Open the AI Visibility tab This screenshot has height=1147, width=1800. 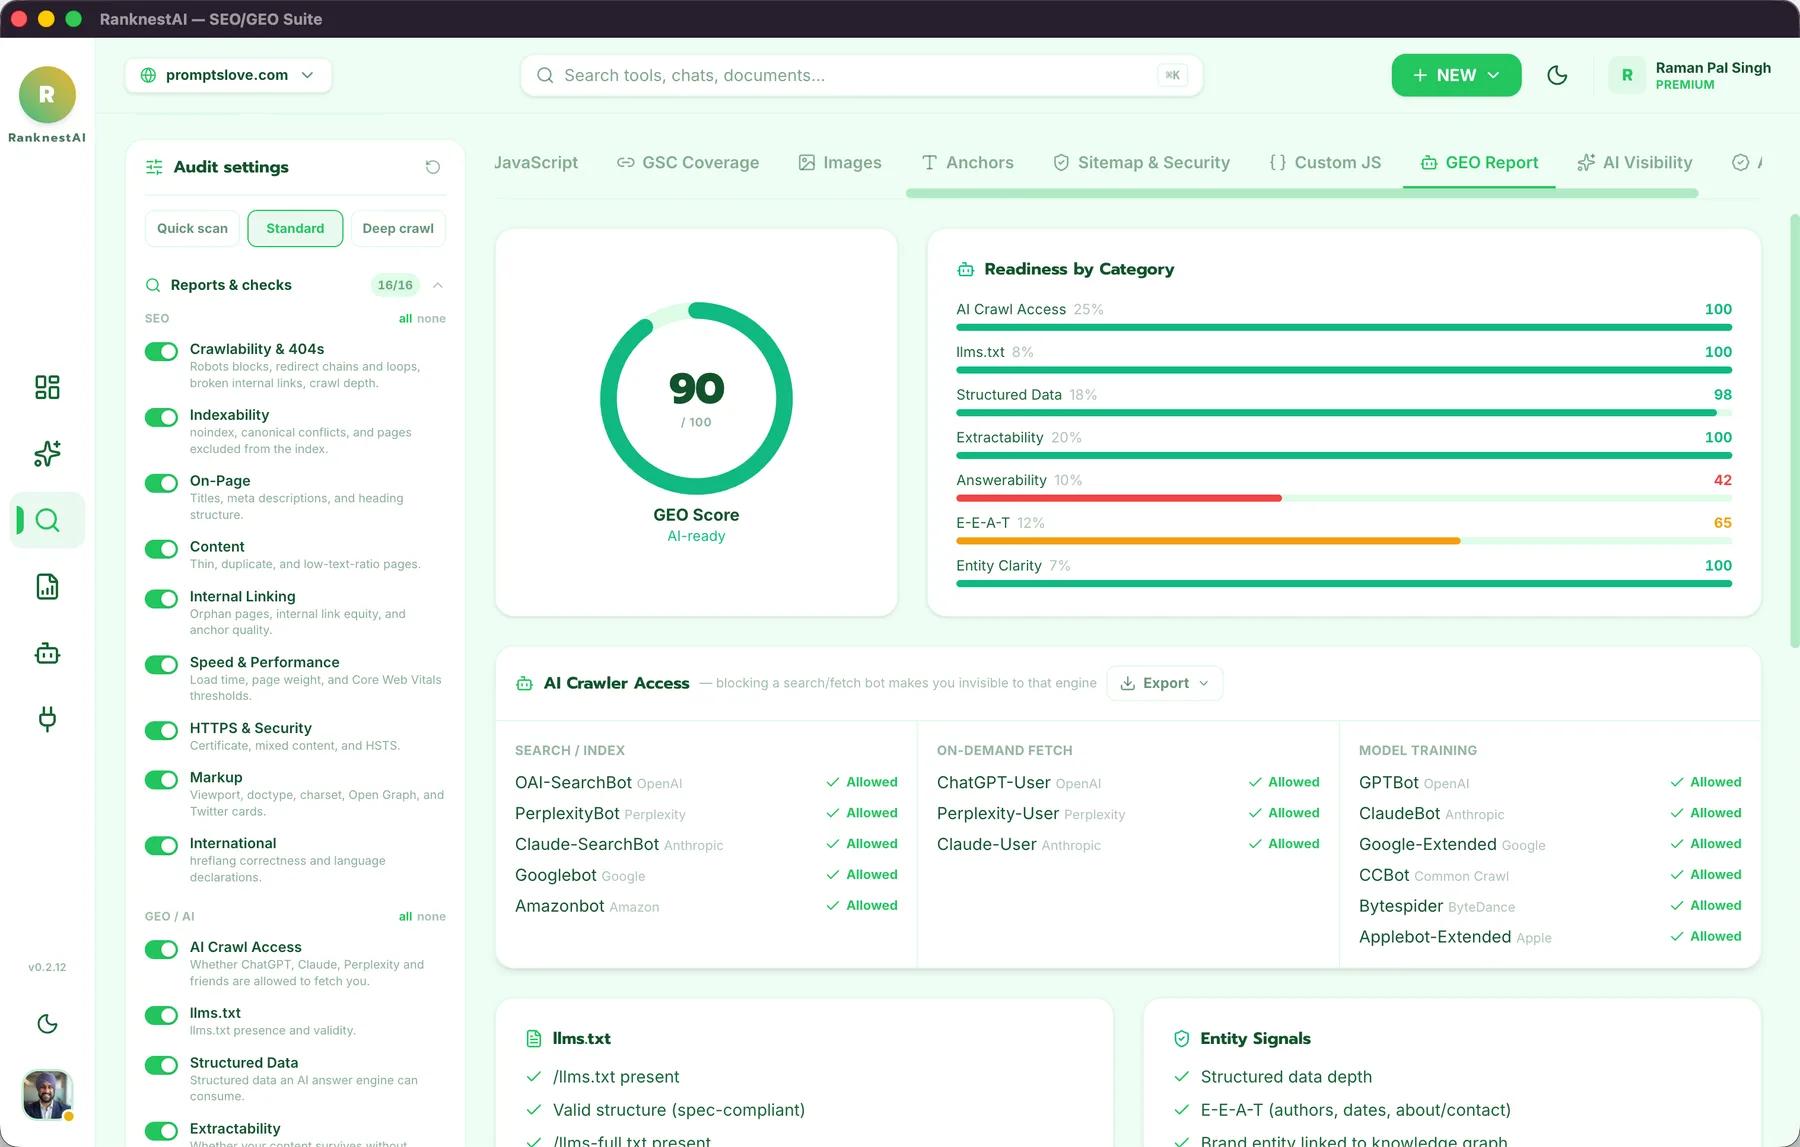(1635, 162)
